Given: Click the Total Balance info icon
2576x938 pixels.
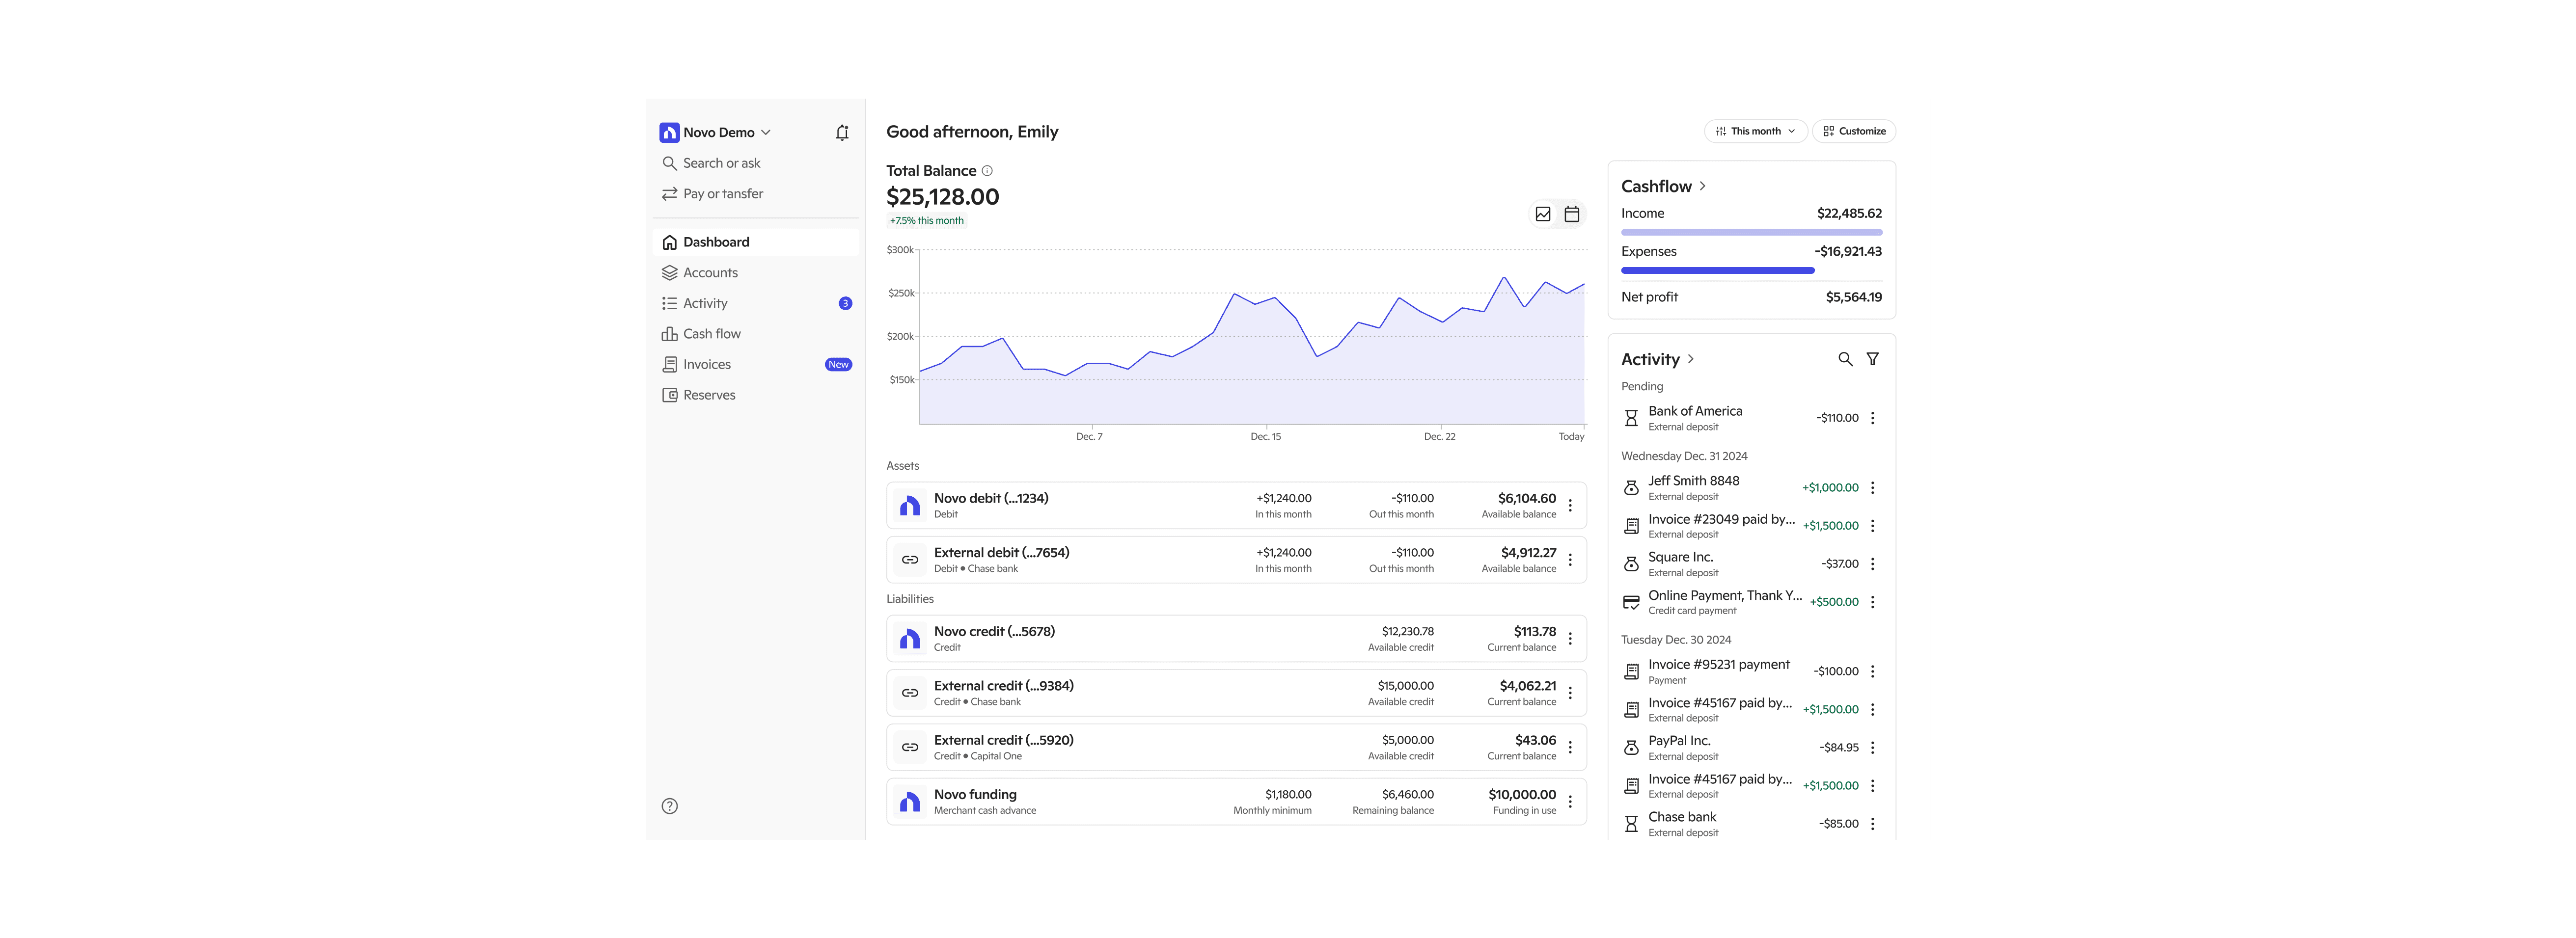Looking at the screenshot, I should [987, 171].
